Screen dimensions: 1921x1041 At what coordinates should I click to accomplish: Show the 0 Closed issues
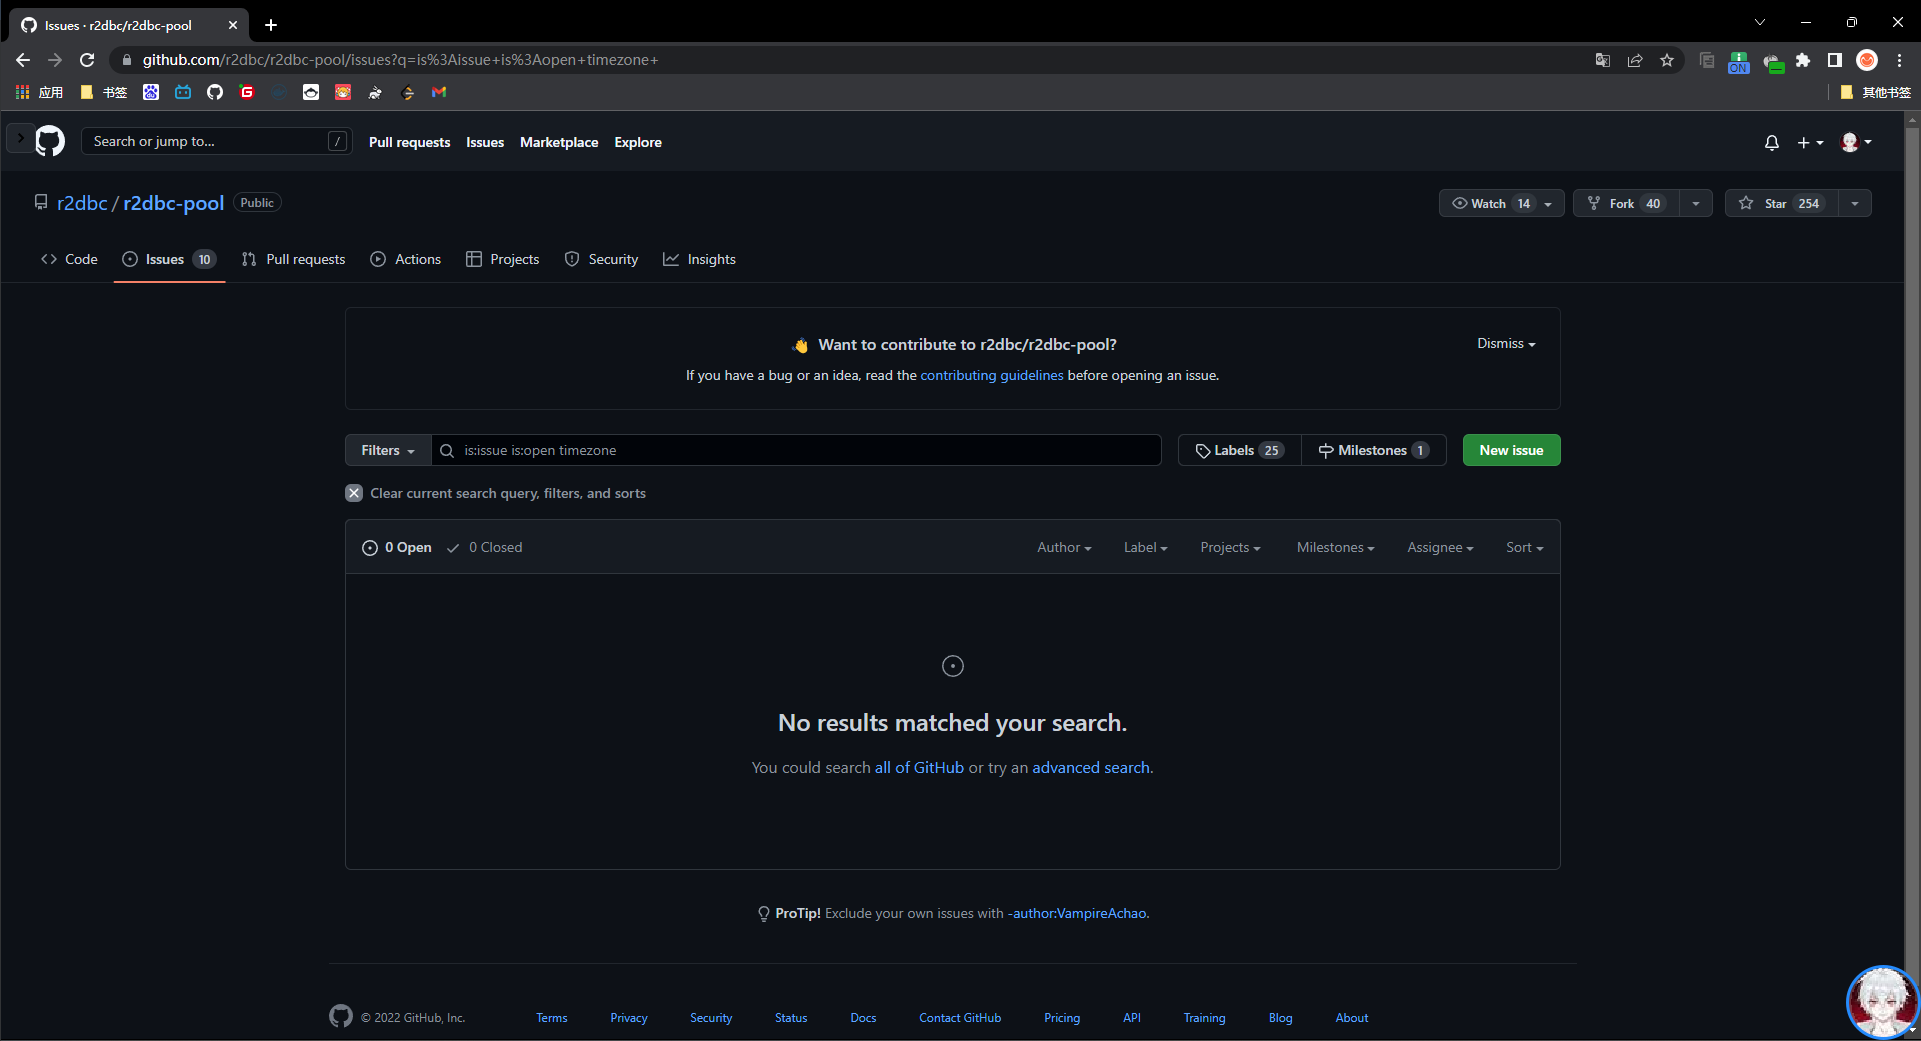pos(485,547)
